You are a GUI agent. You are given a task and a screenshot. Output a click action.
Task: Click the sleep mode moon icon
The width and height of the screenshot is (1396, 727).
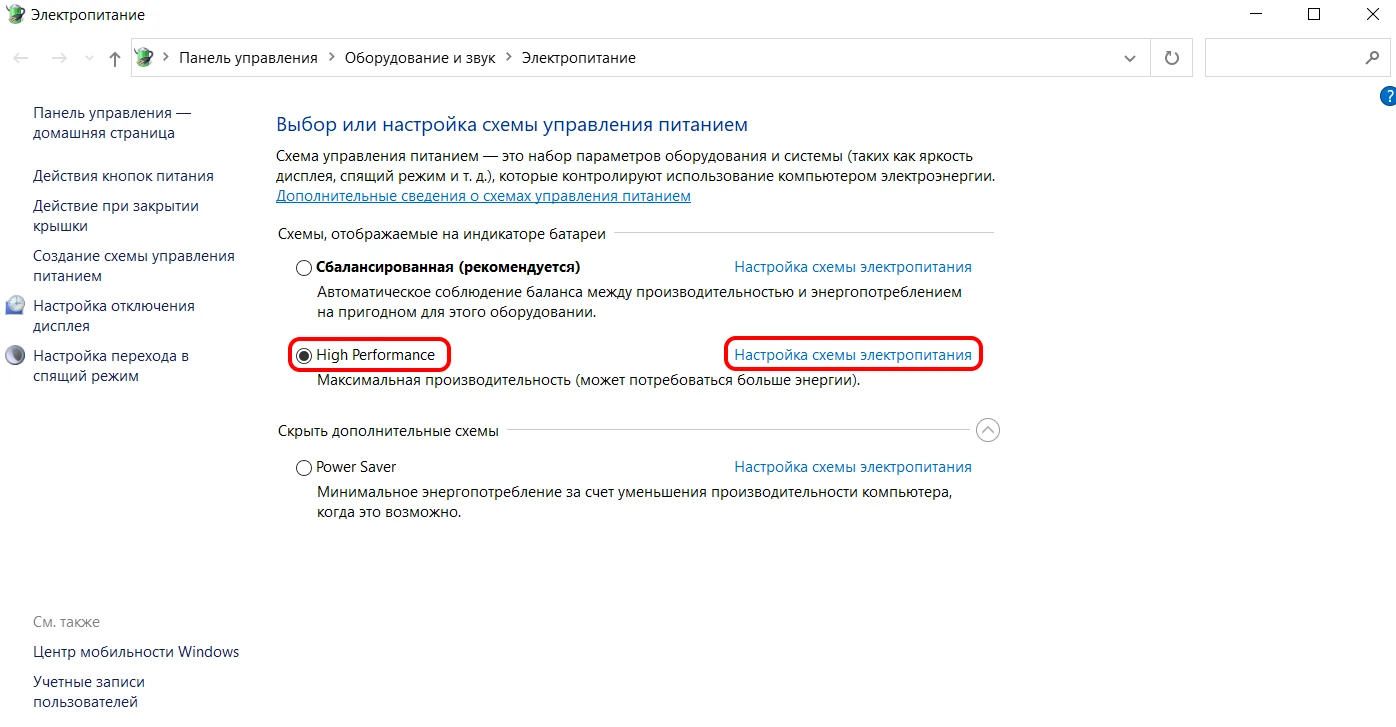[15, 356]
